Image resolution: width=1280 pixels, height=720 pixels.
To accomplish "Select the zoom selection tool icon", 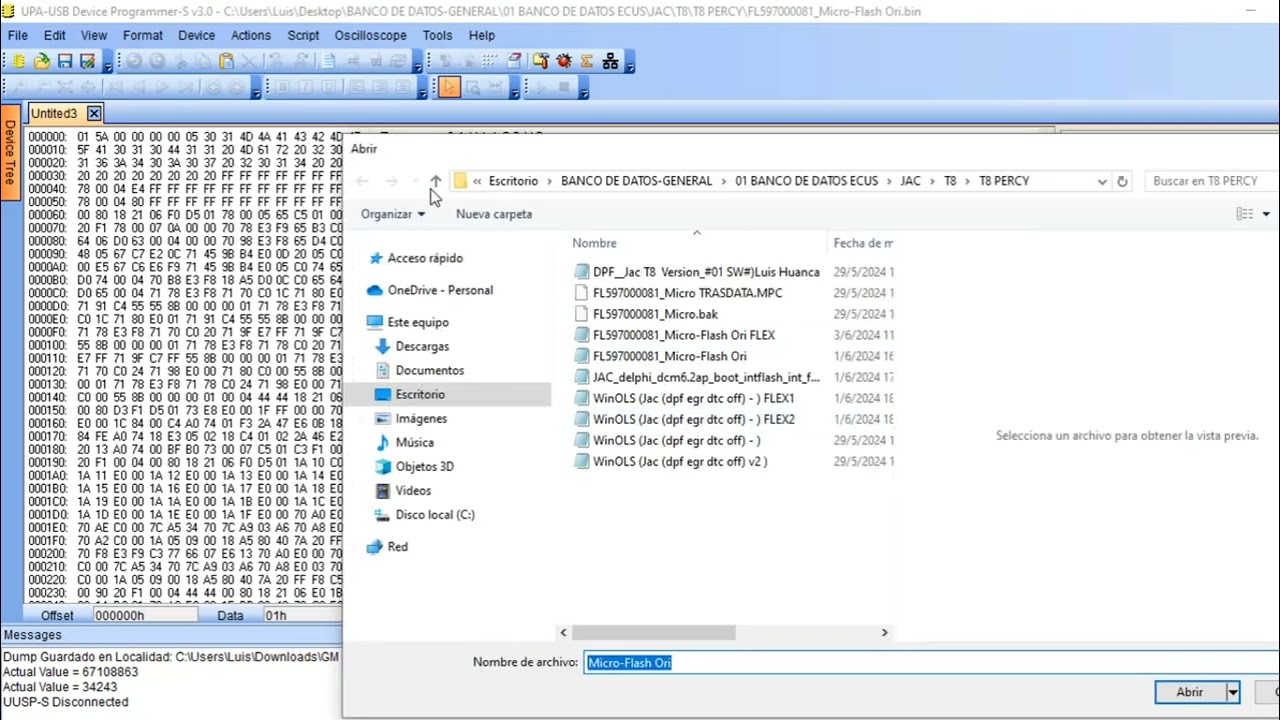I will click(x=472, y=87).
